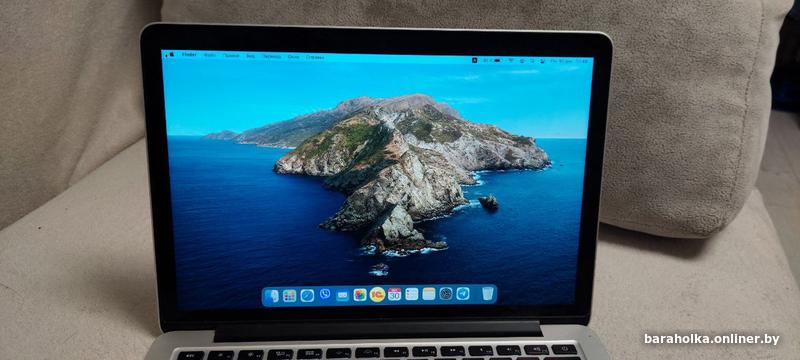Click the battery status icon
800x360 pixels.
pos(497,60)
